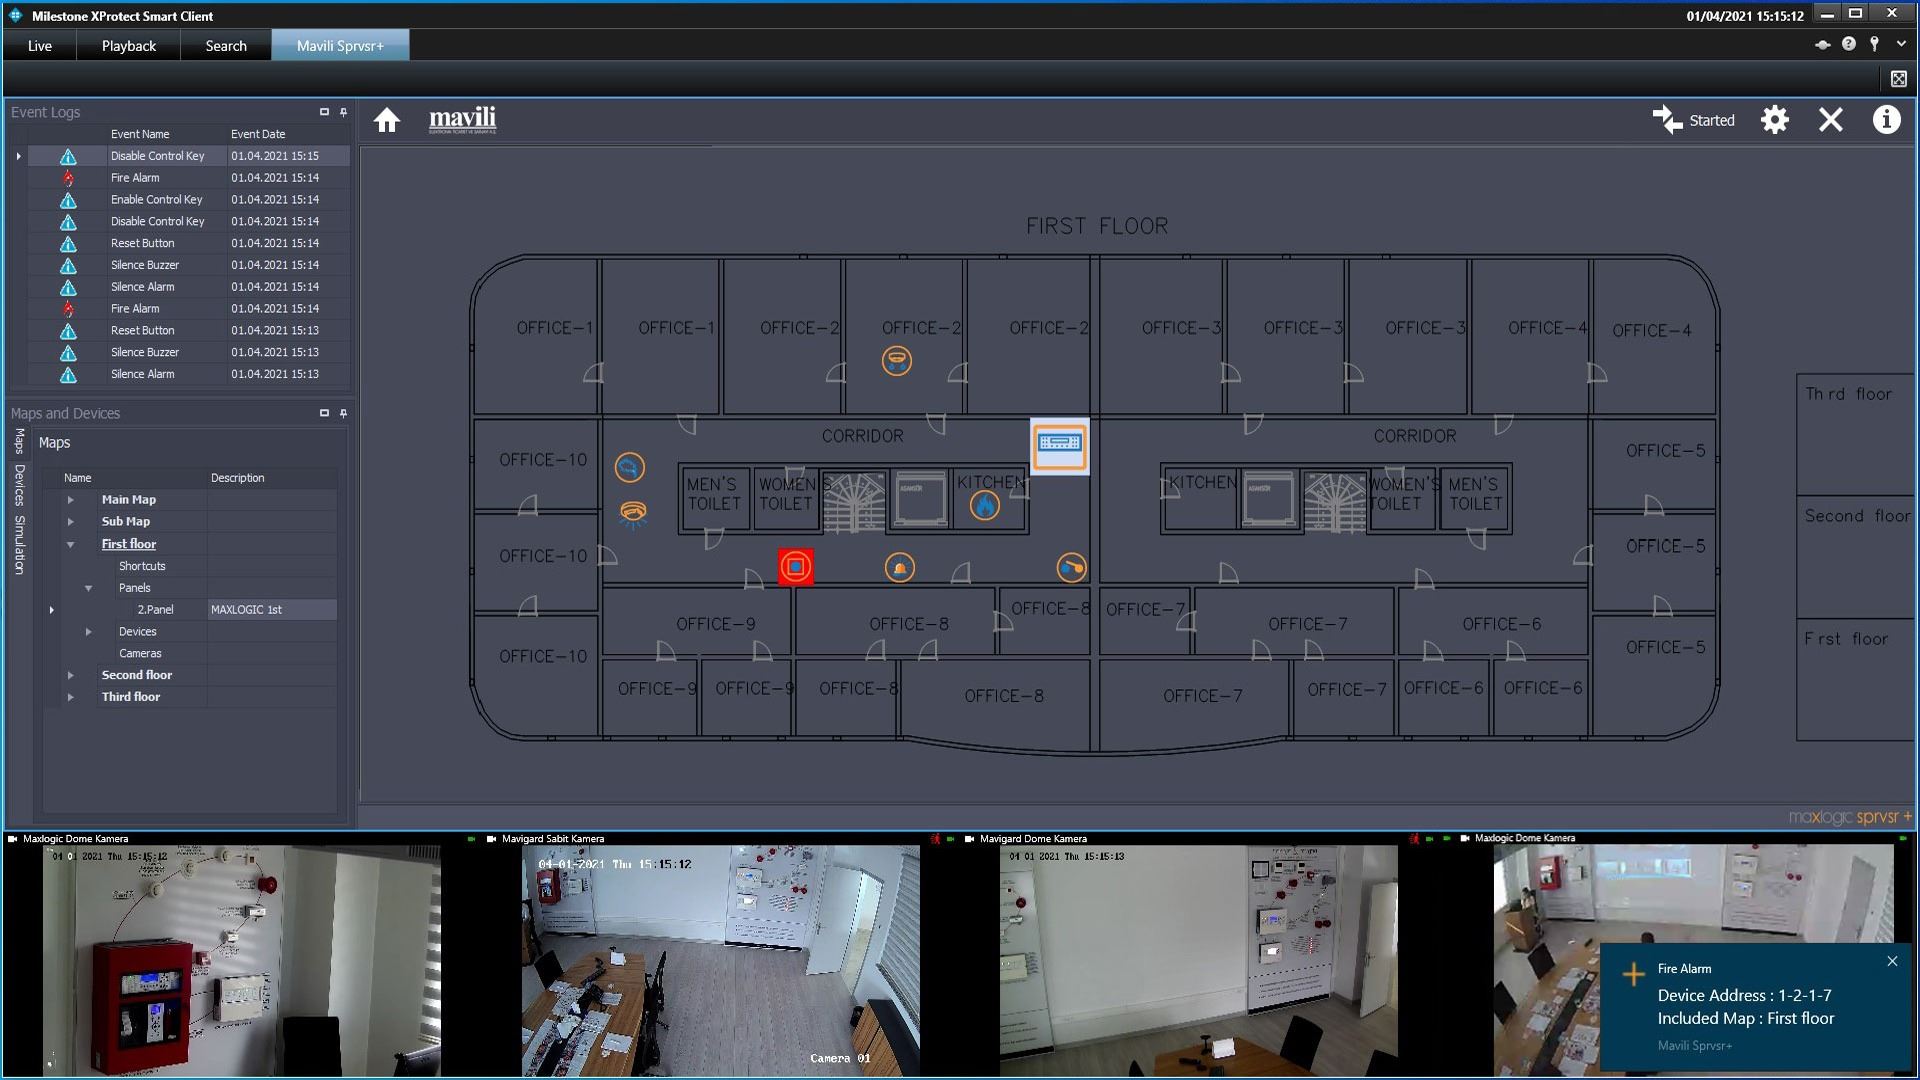Open the Third floor map thumbnail

tap(1856, 434)
